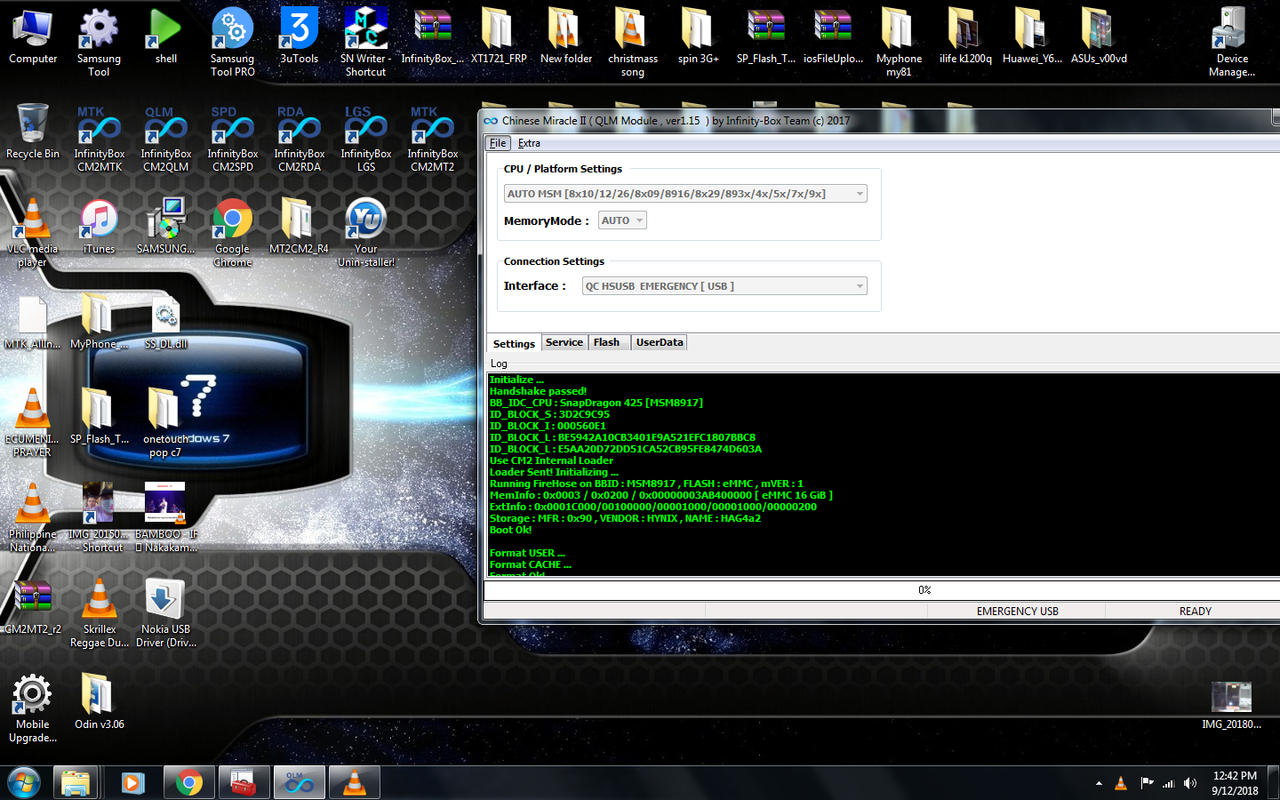Select the Recycle Bin icon
1280x800 pixels.
[32, 131]
